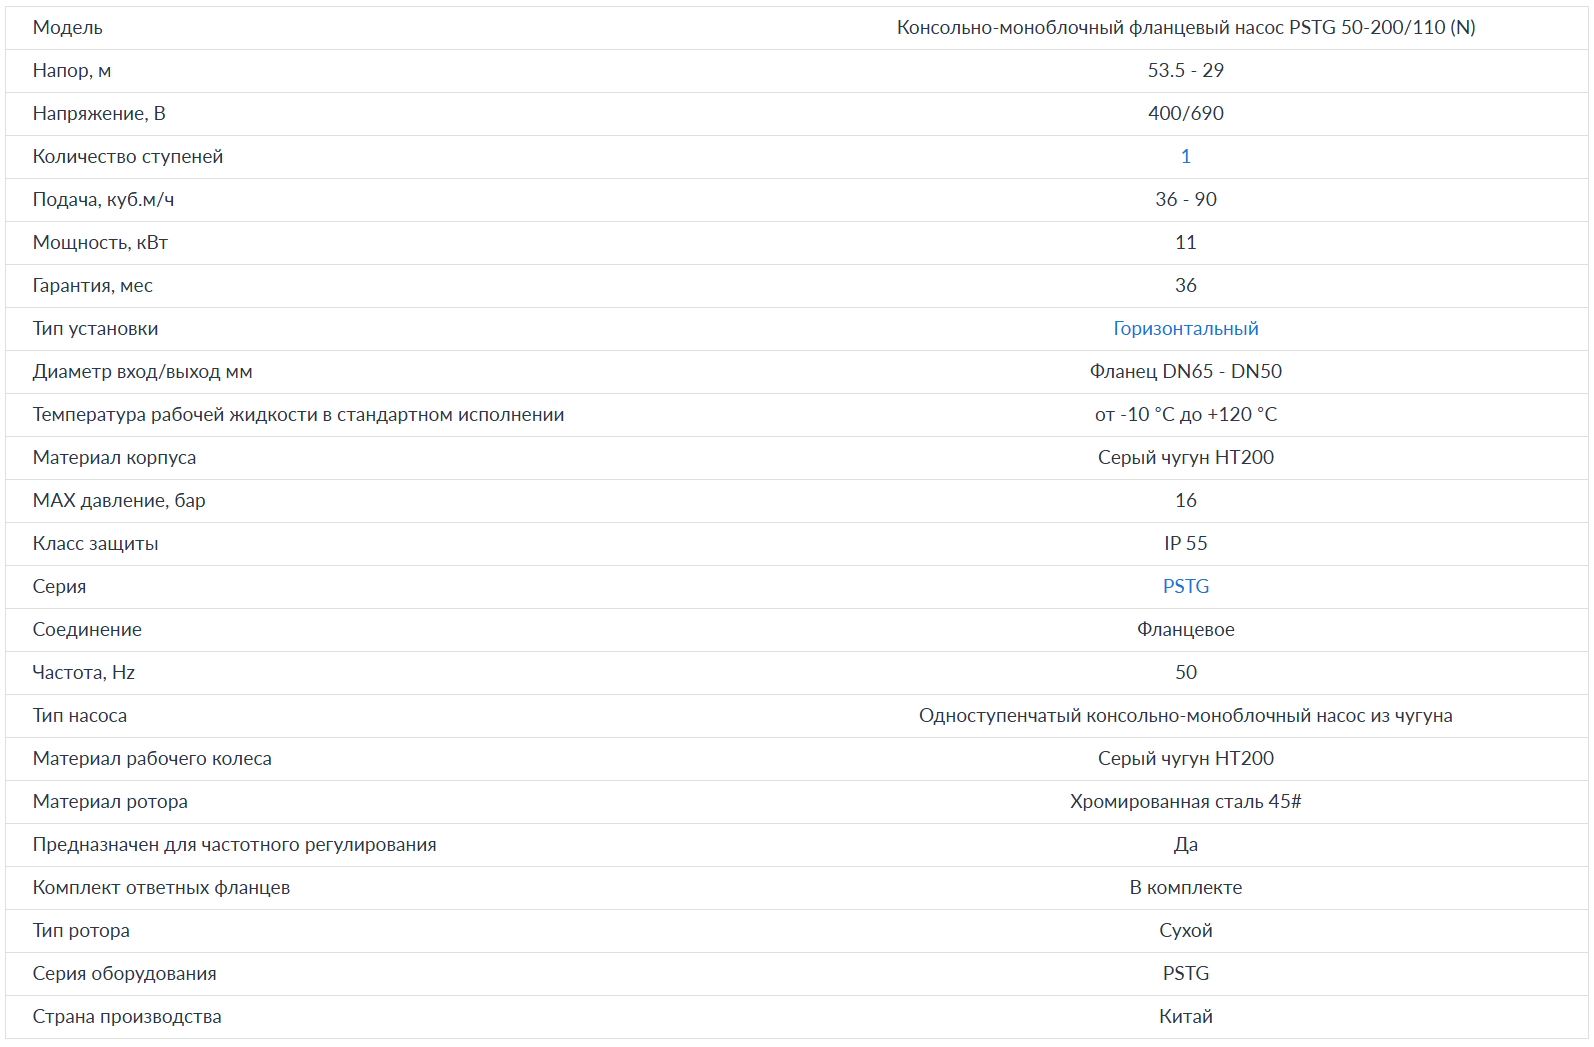Image resolution: width=1594 pixels, height=1047 pixels.
Task: Click the "Сухой" rotor type value
Action: 1185,931
